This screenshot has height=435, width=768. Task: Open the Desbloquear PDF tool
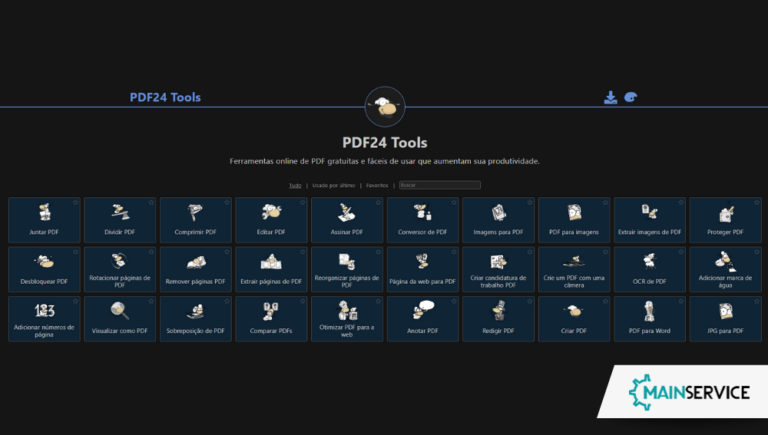44,269
